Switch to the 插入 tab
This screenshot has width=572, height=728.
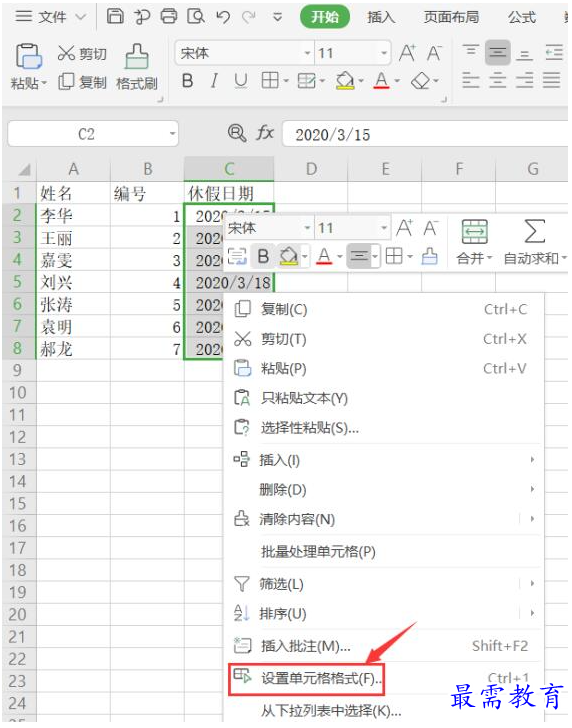pyautogui.click(x=381, y=17)
